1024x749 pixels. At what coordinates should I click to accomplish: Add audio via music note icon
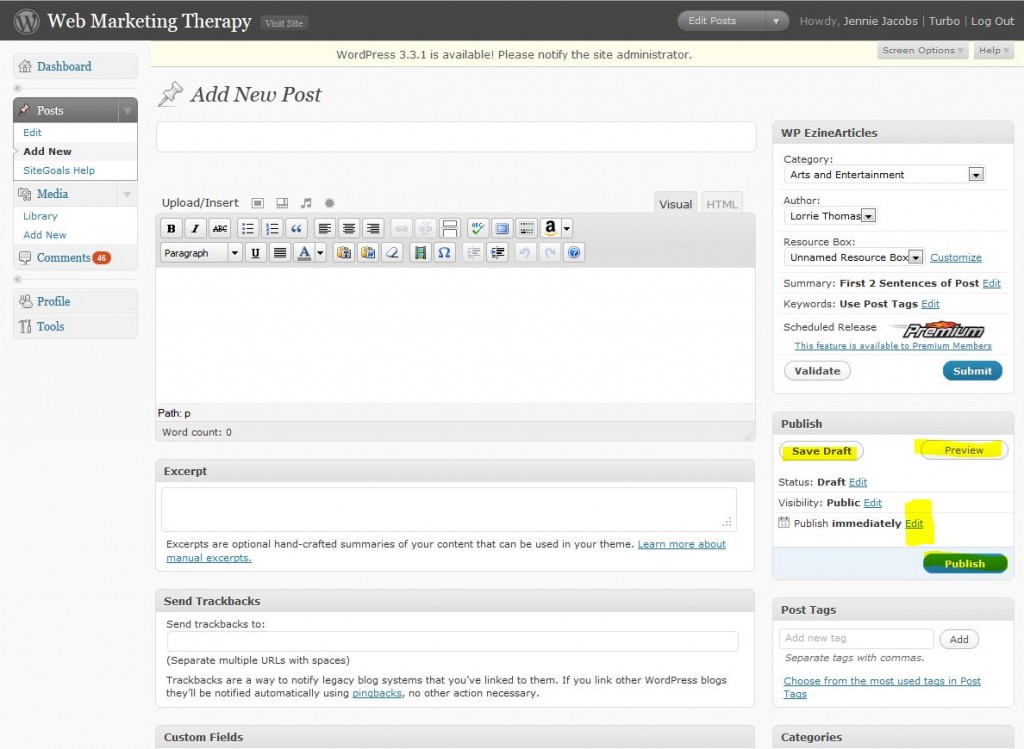tap(306, 203)
